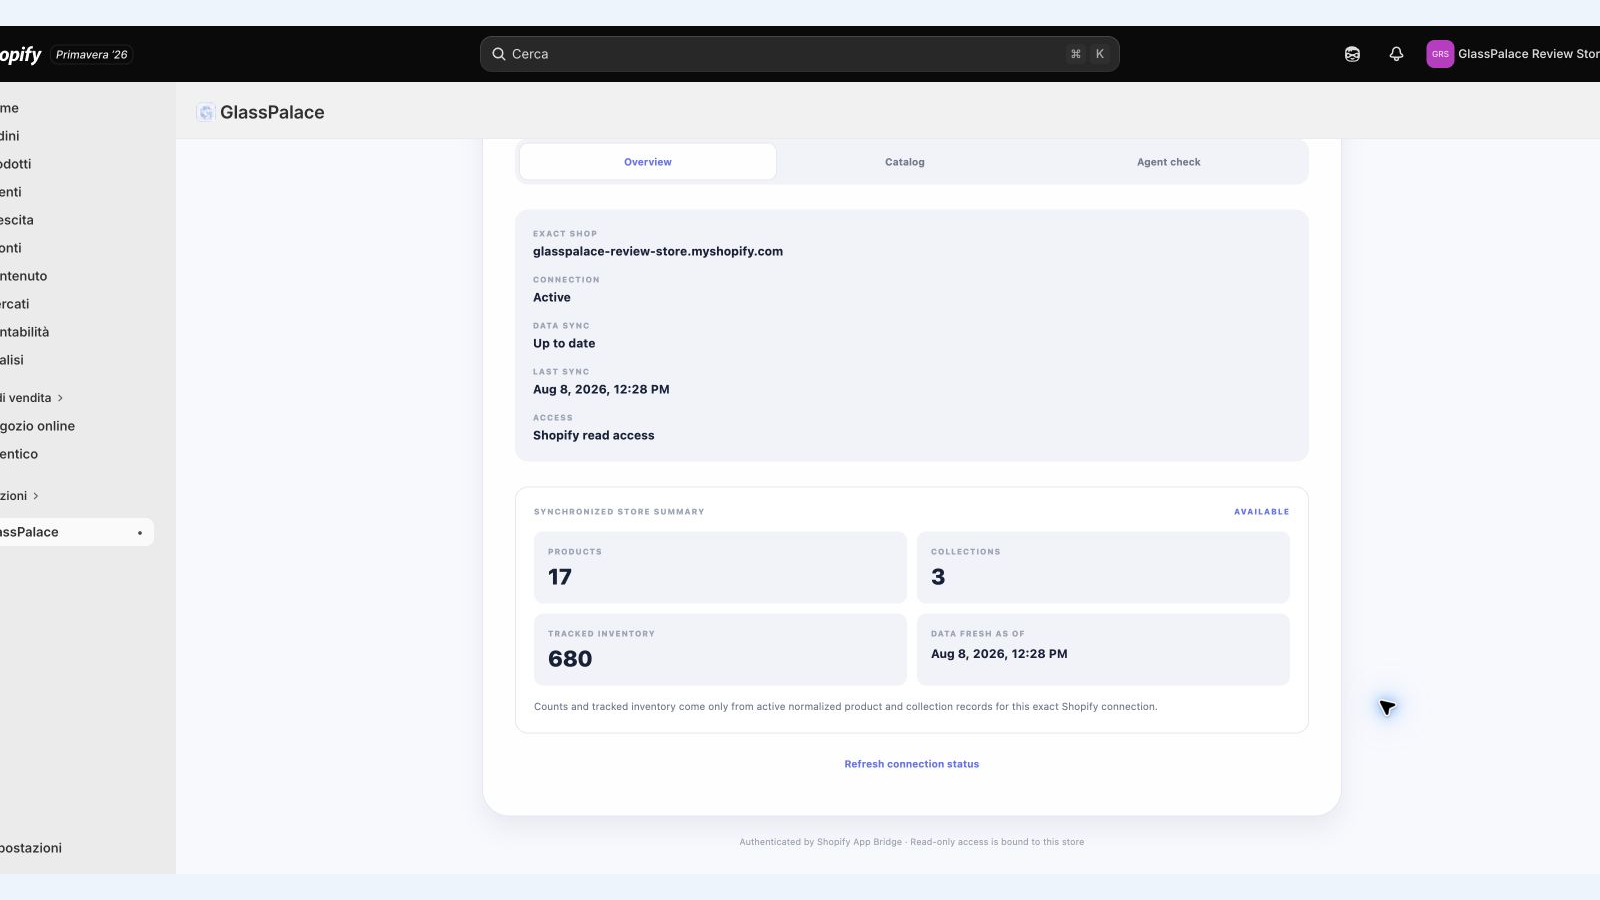Click the Authenticated by Shopify App Bridge footer
This screenshot has height=900, width=1600.
912,842
